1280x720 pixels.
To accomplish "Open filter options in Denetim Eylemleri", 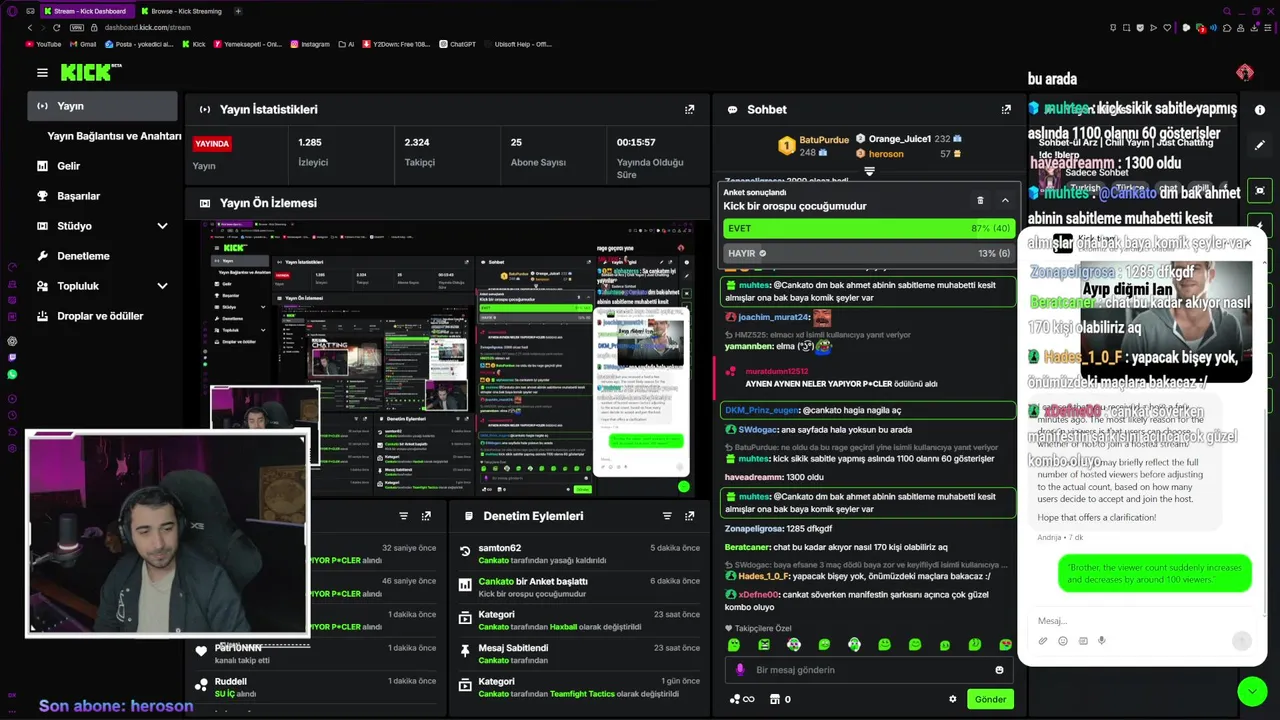I will pos(667,516).
